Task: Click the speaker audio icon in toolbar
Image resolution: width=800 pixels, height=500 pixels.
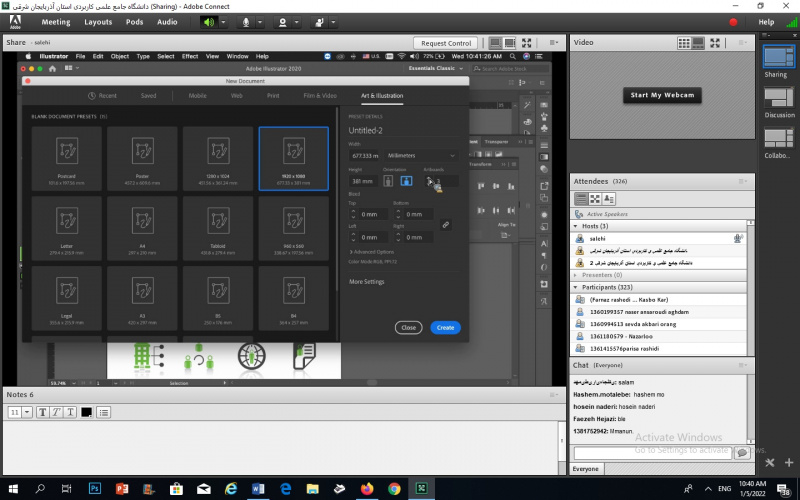Action: coord(209,21)
